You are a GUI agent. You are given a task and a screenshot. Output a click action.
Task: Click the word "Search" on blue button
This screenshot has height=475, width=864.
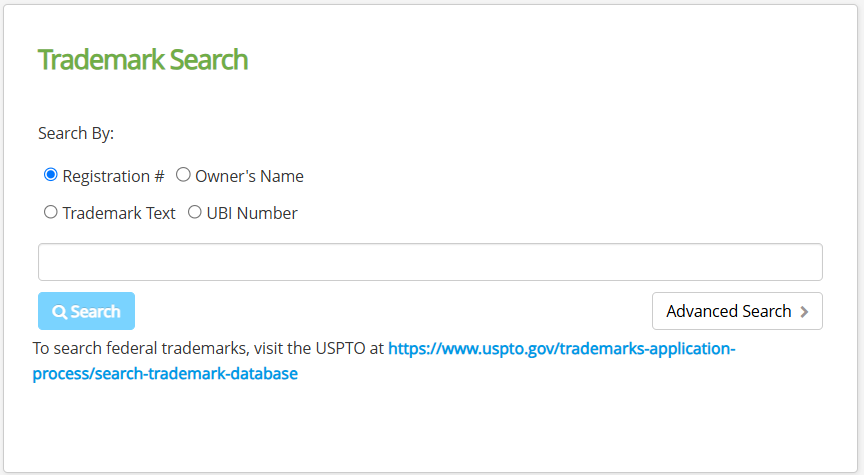(x=95, y=312)
